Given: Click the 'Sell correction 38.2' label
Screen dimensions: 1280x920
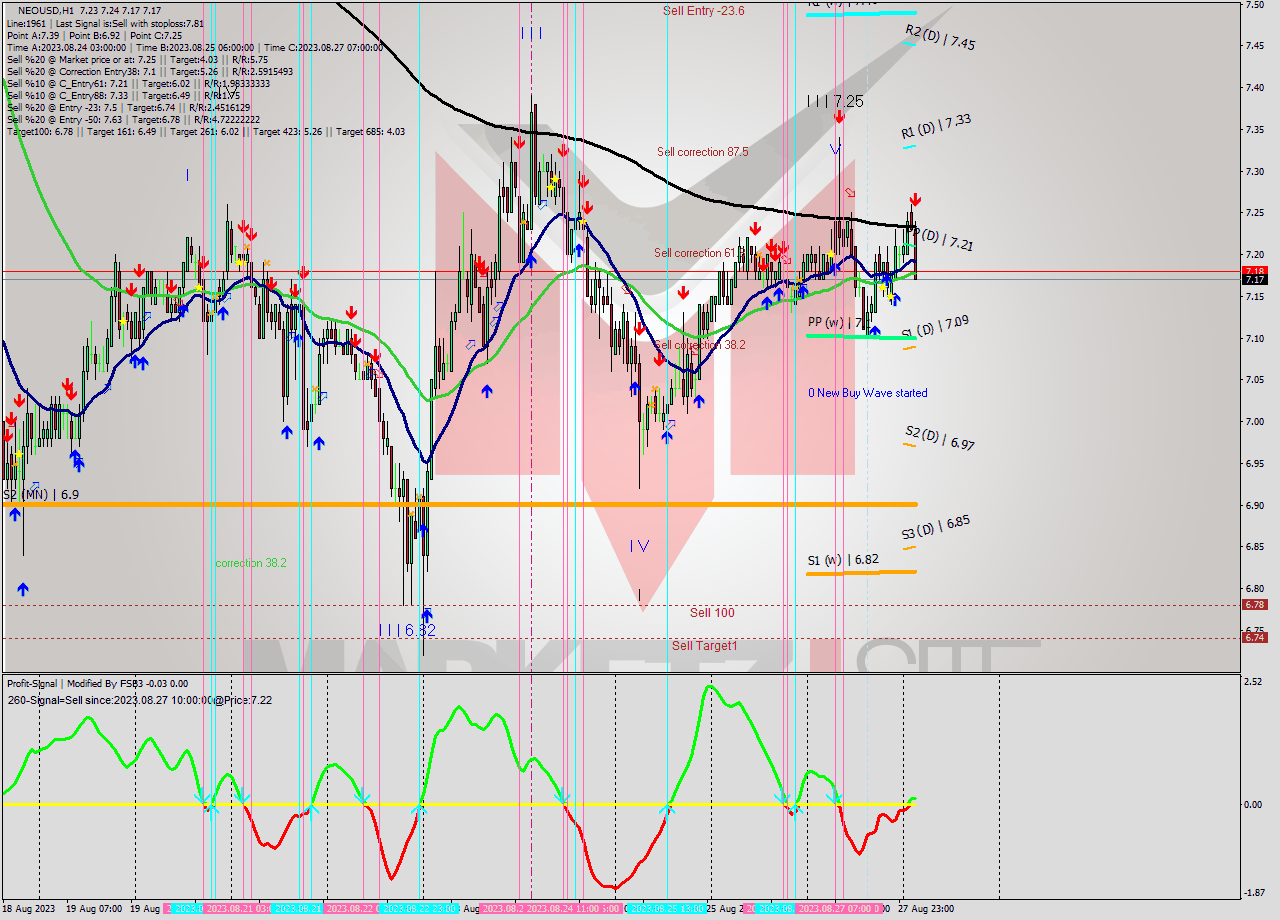Looking at the screenshot, I should click(x=699, y=344).
